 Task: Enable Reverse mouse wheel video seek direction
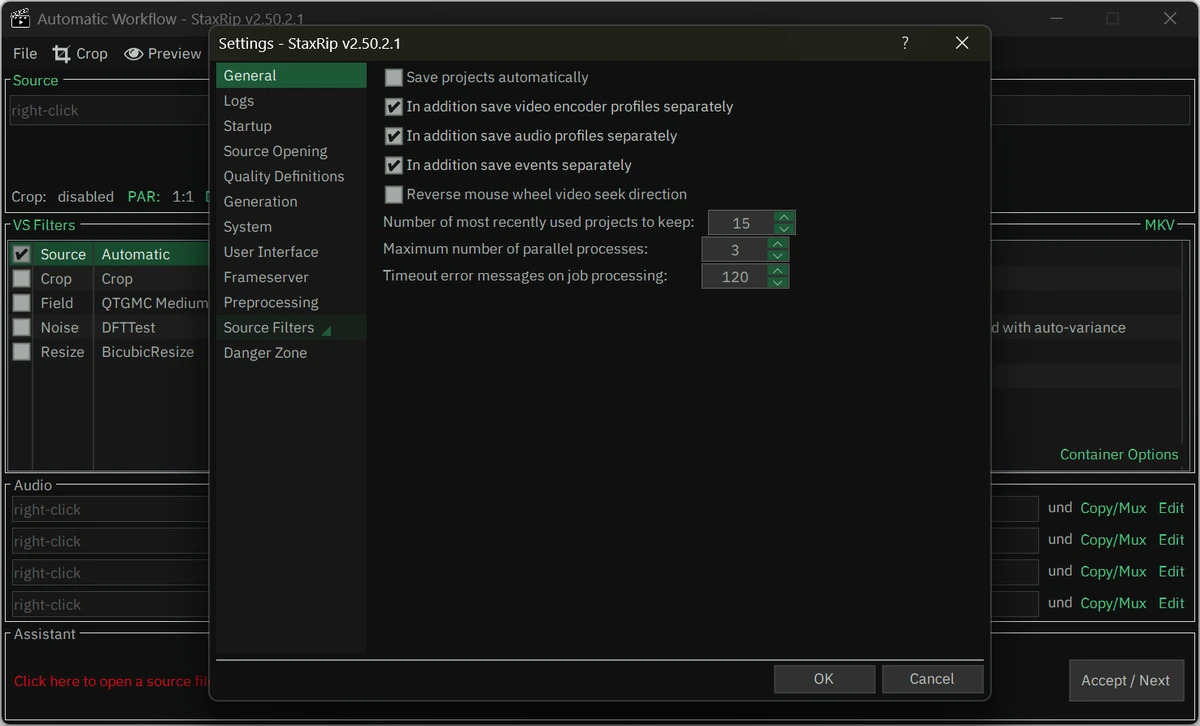pyautogui.click(x=394, y=194)
